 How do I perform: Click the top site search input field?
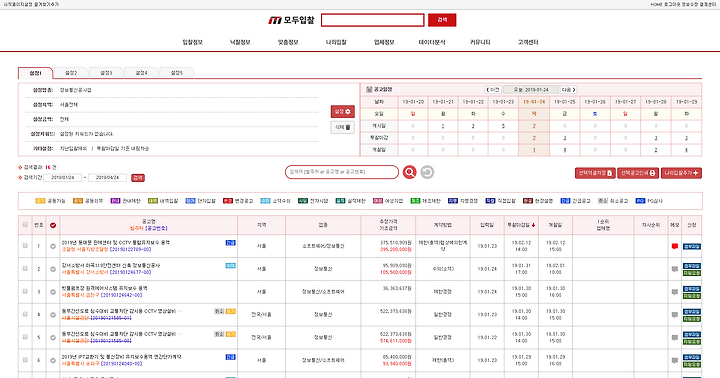click(x=372, y=20)
